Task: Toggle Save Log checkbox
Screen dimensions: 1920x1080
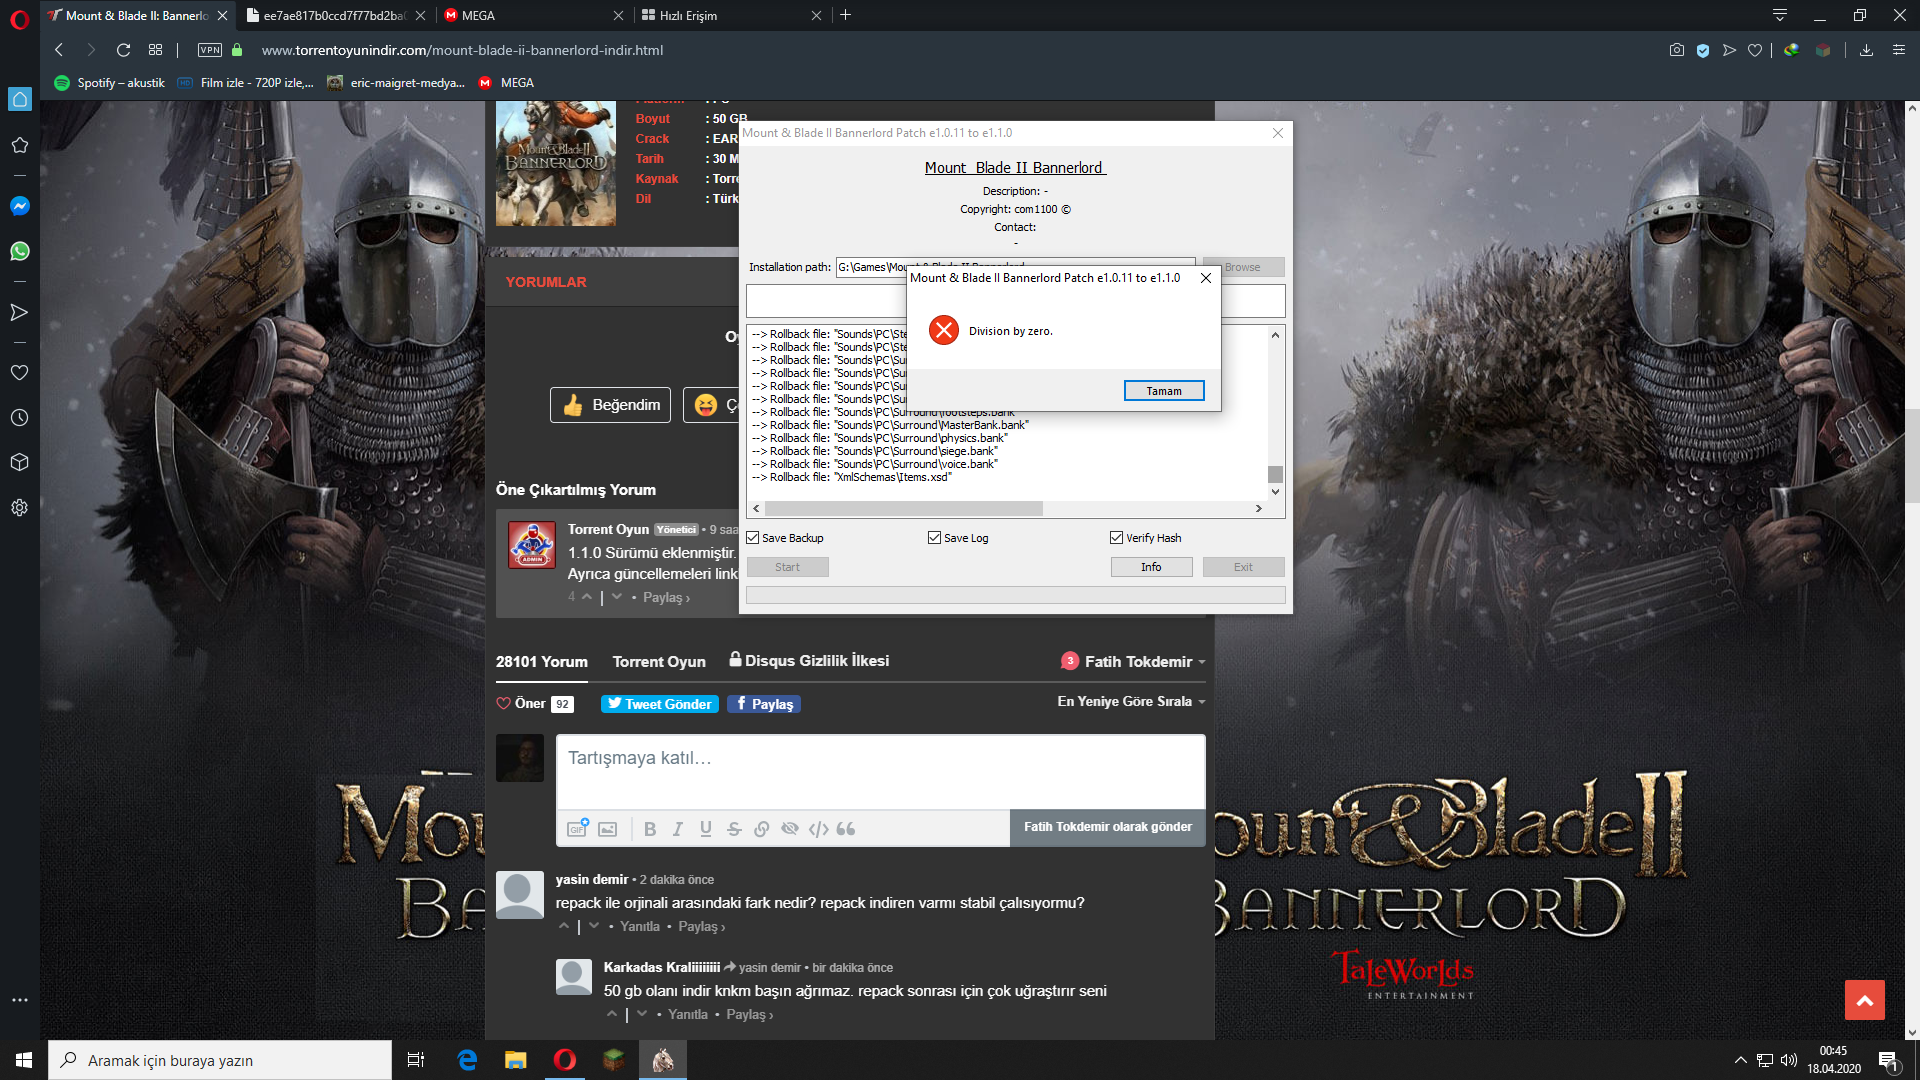Action: tap(934, 538)
